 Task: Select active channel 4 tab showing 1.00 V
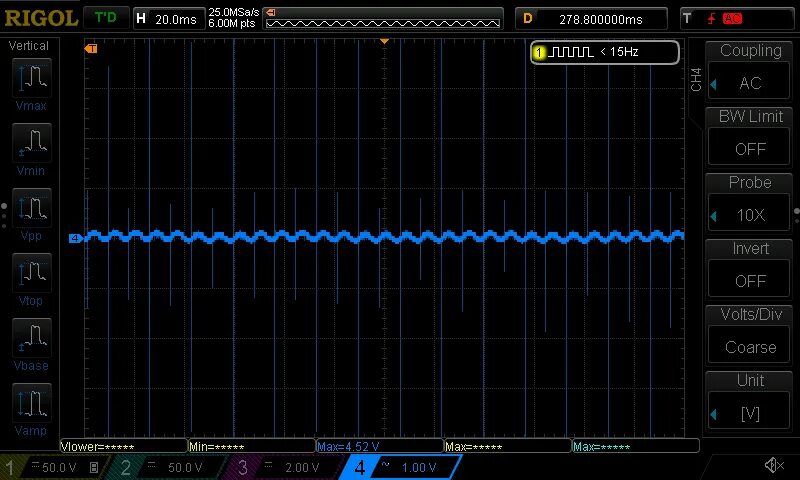point(403,467)
